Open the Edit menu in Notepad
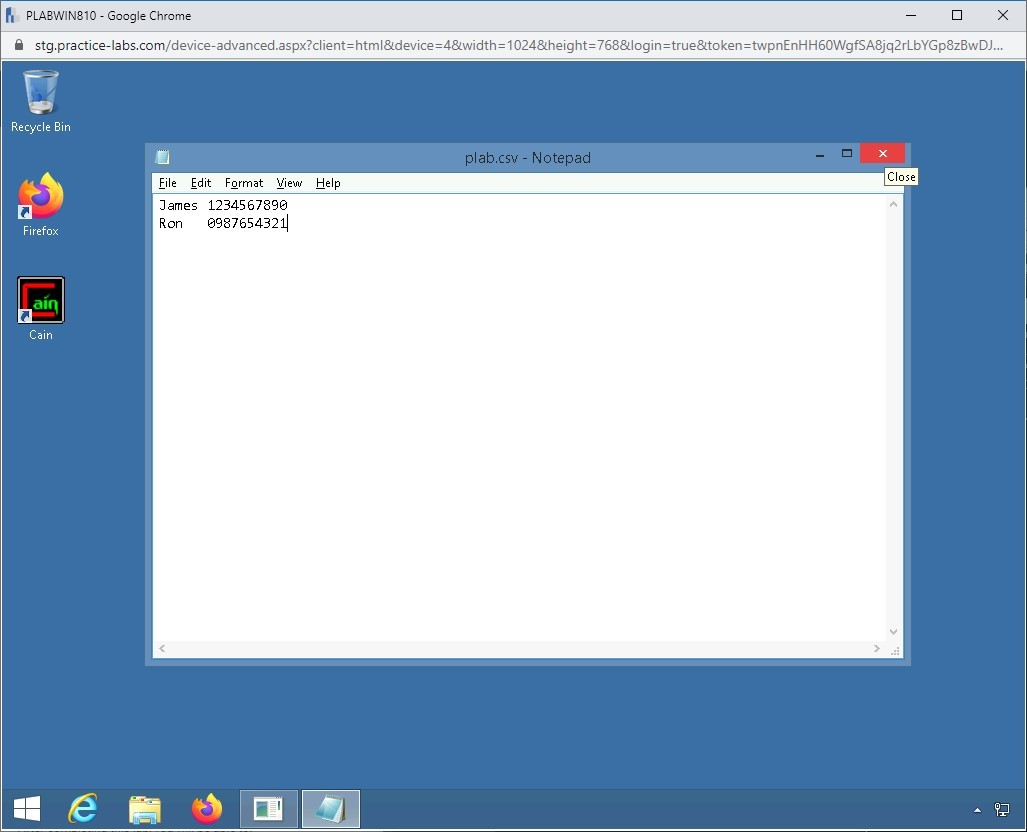This screenshot has height=832, width=1027. 201,183
